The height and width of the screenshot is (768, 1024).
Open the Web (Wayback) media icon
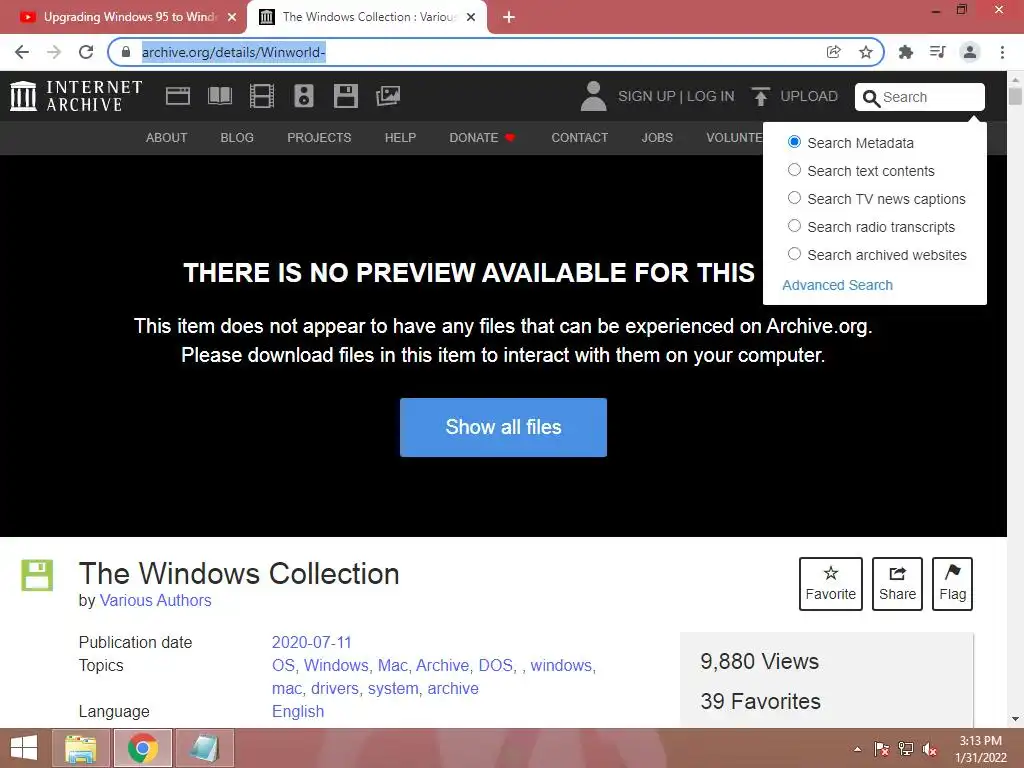pos(178,96)
